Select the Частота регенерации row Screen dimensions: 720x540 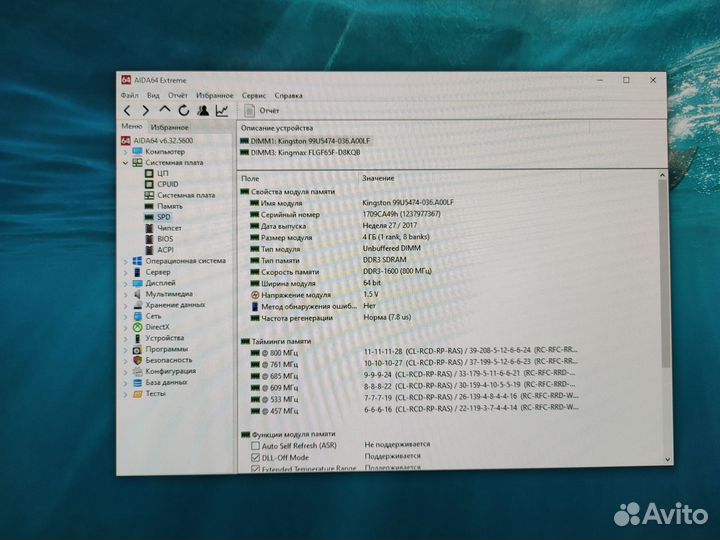click(331, 318)
